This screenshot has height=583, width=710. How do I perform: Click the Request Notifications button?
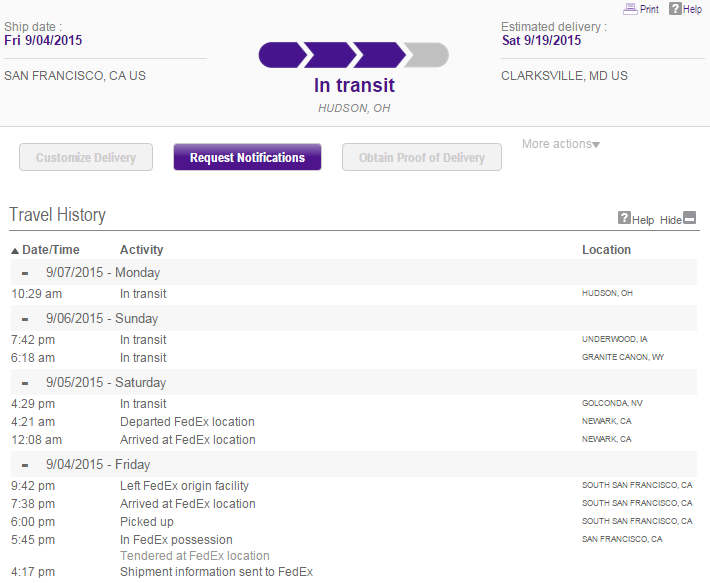coord(247,157)
